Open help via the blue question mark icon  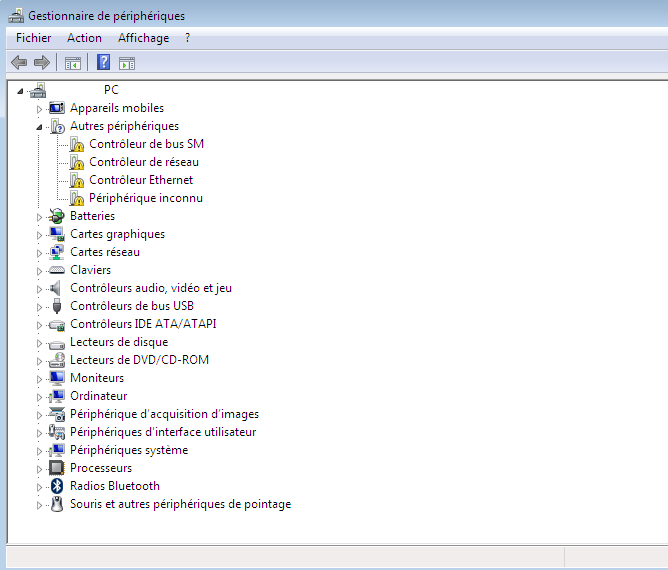pyautogui.click(x=104, y=62)
